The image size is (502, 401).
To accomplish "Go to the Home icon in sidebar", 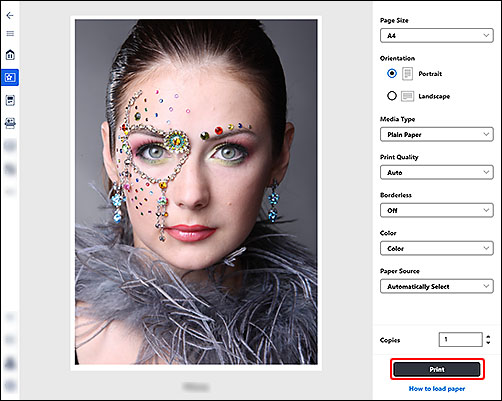I will tap(10, 55).
